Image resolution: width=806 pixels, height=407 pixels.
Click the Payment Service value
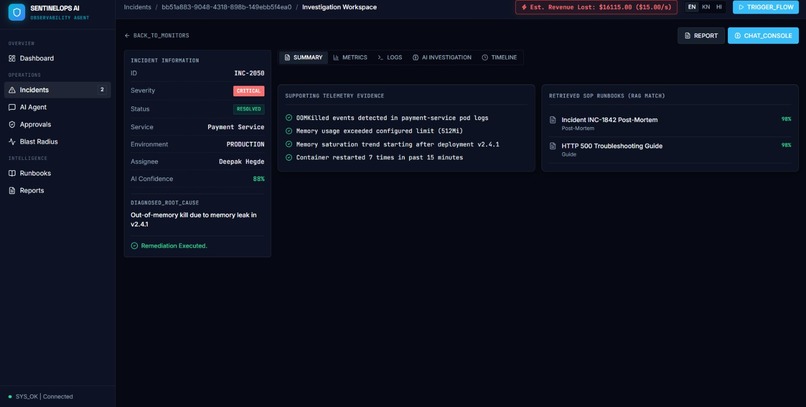point(236,127)
